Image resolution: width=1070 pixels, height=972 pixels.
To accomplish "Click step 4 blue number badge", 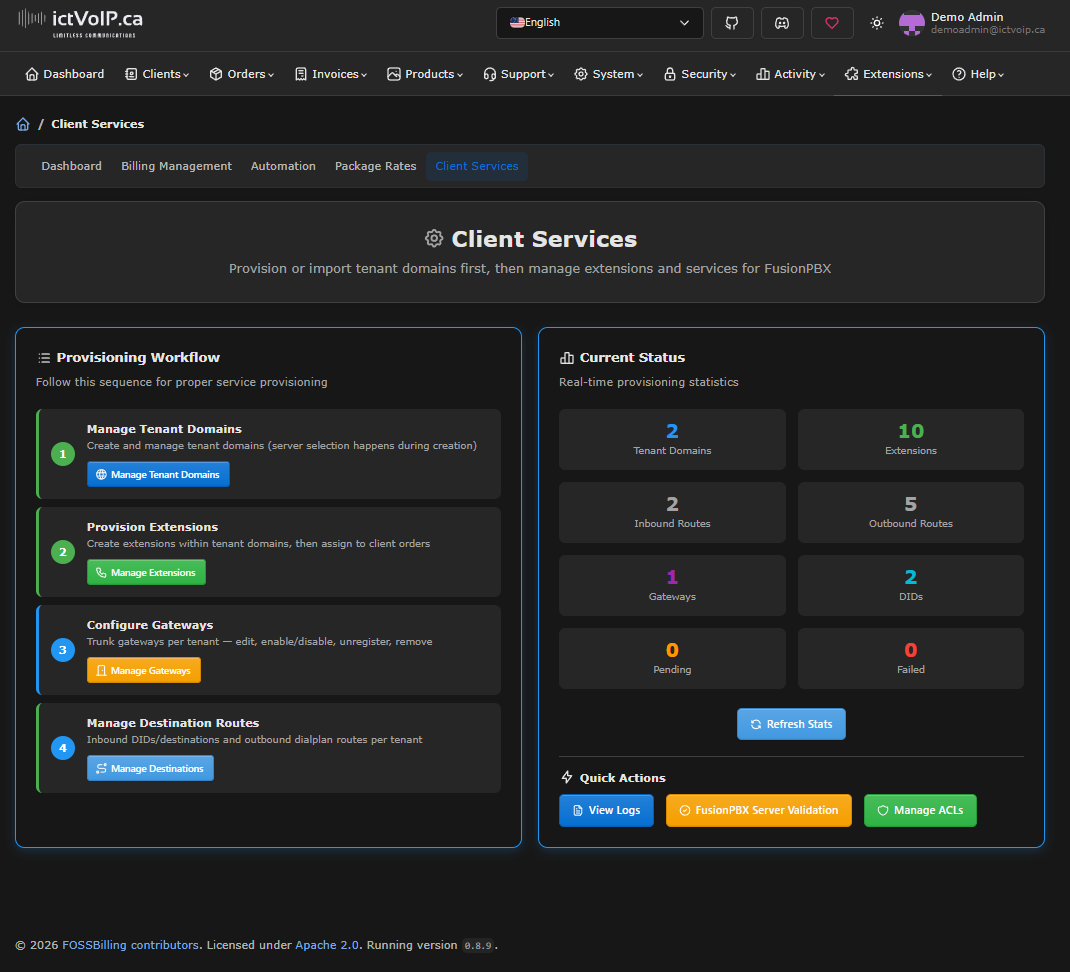I will click(x=63, y=748).
